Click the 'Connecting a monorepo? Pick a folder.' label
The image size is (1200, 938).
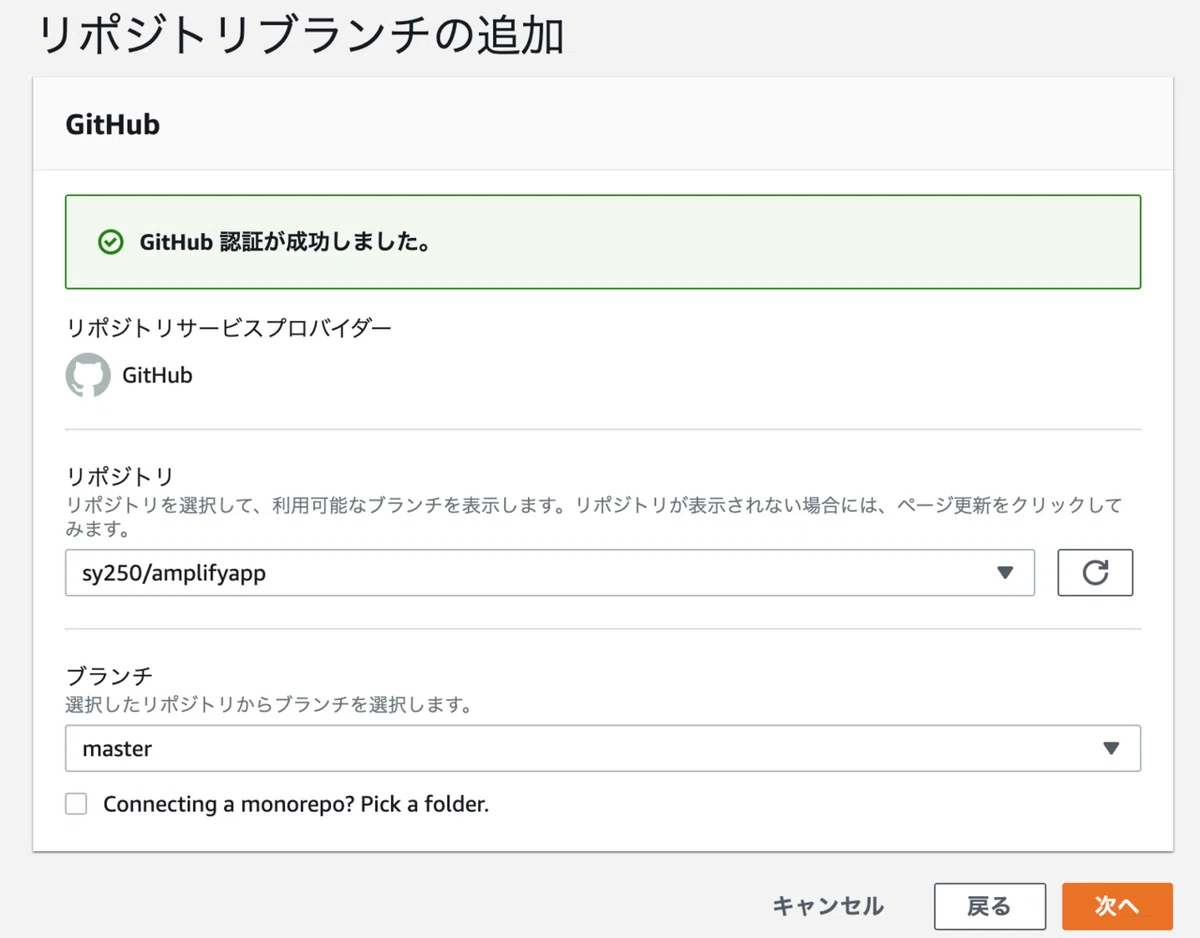(296, 804)
